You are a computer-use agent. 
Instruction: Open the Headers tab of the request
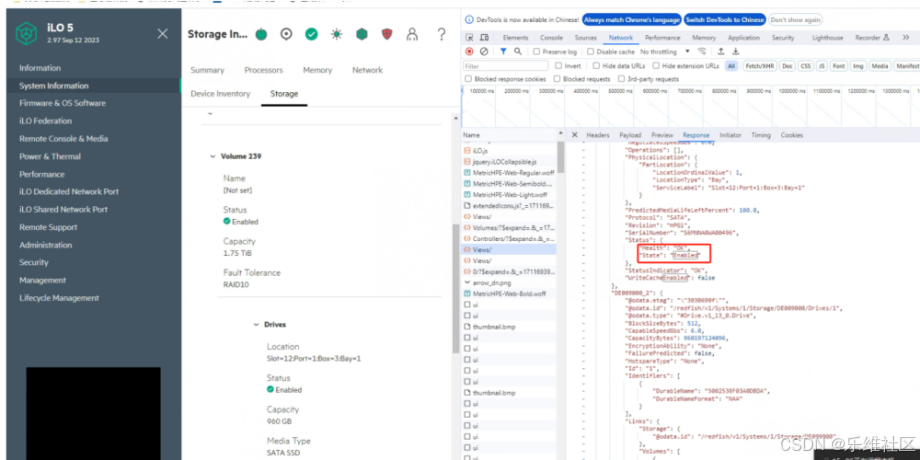pyautogui.click(x=598, y=135)
